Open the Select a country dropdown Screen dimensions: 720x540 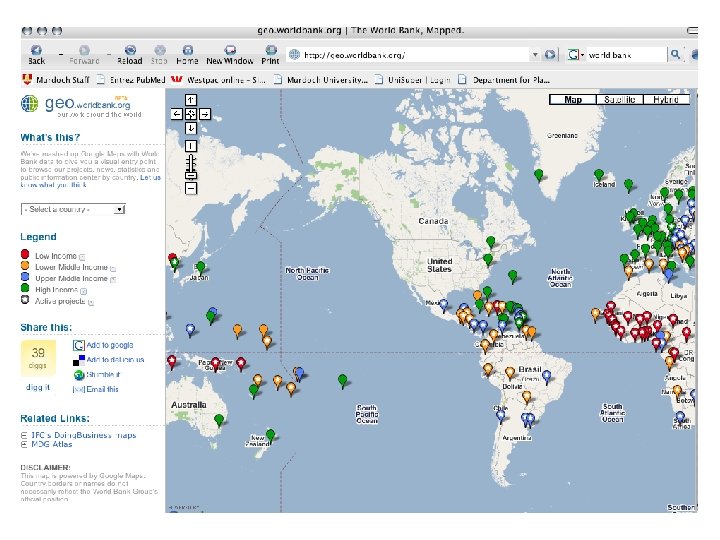[73, 209]
